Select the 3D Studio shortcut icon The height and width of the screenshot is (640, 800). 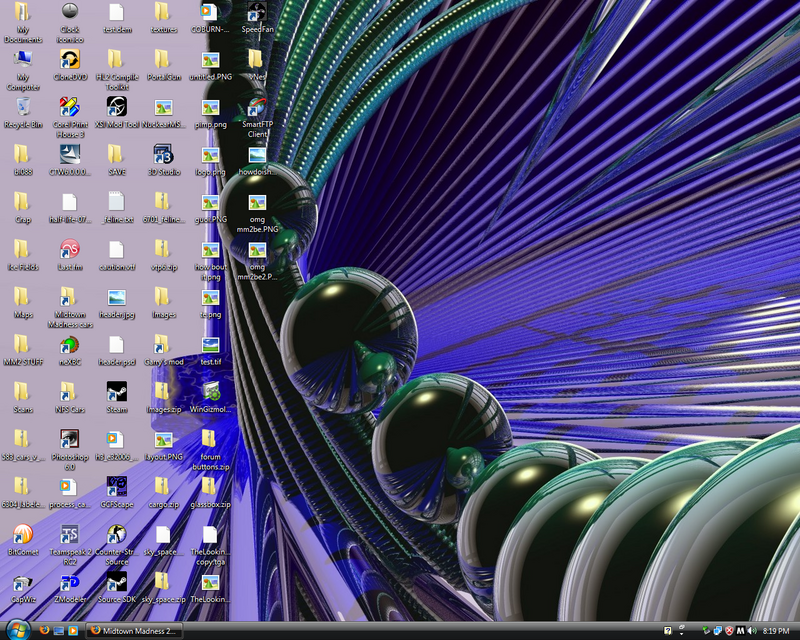click(x=163, y=155)
